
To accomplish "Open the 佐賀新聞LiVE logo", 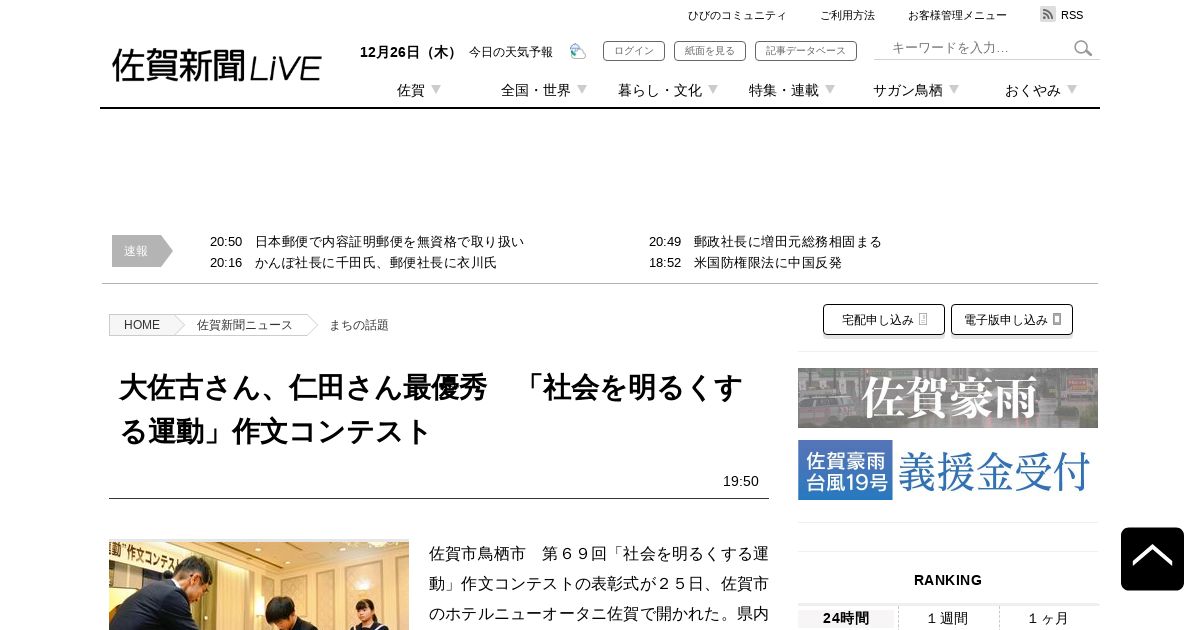I will 217,66.
